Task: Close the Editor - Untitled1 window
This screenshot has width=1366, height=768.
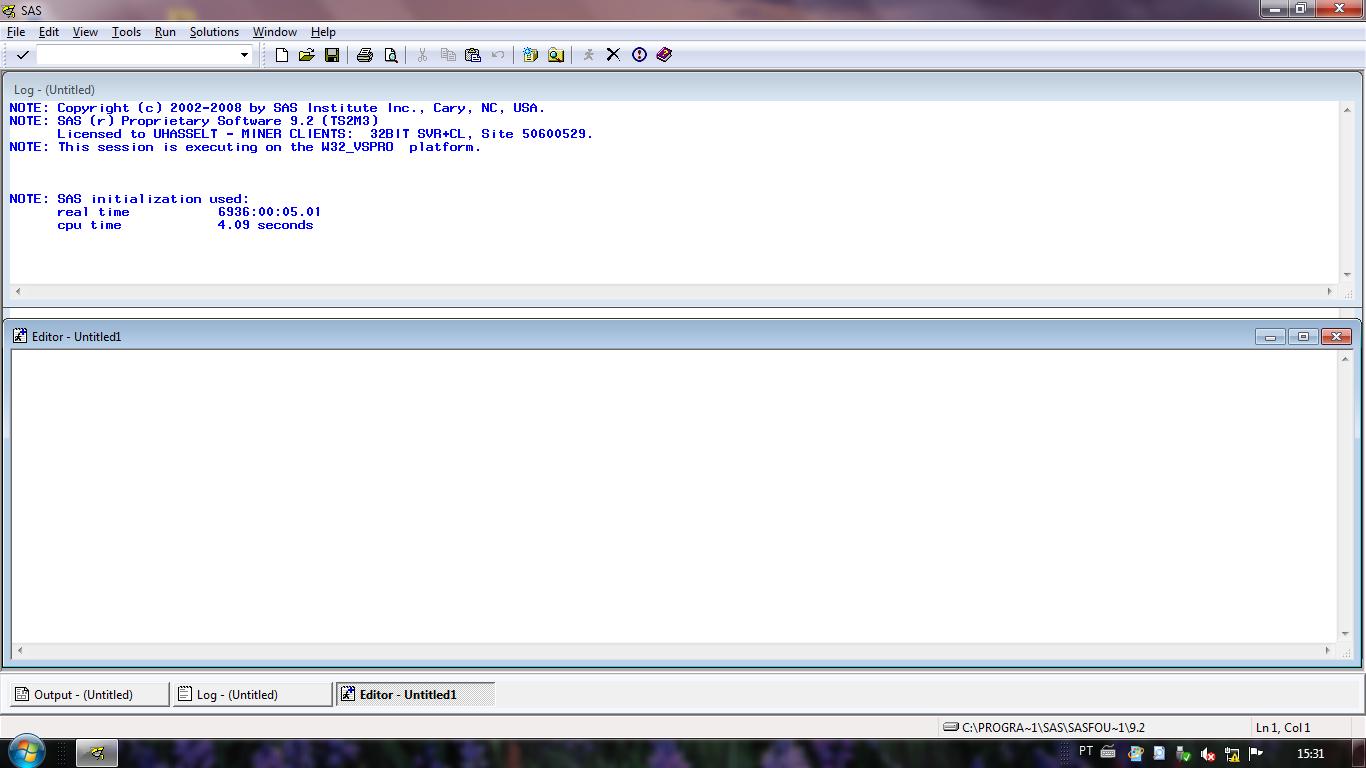Action: pos(1336,337)
